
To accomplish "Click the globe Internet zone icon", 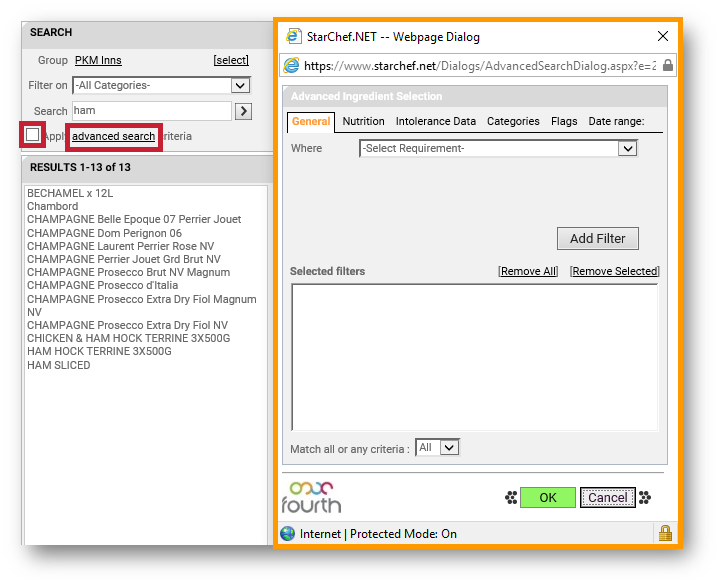I will (288, 534).
